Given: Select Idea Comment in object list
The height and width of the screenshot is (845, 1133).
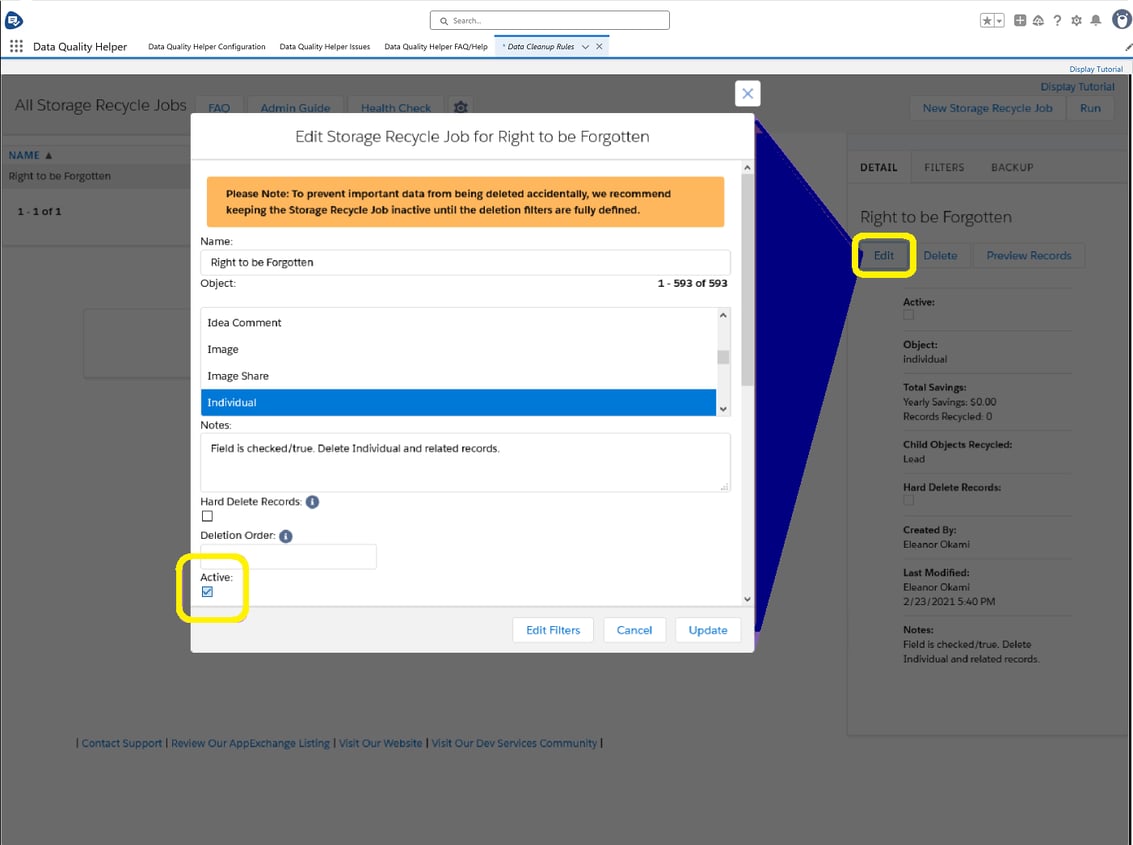Looking at the screenshot, I should point(458,323).
